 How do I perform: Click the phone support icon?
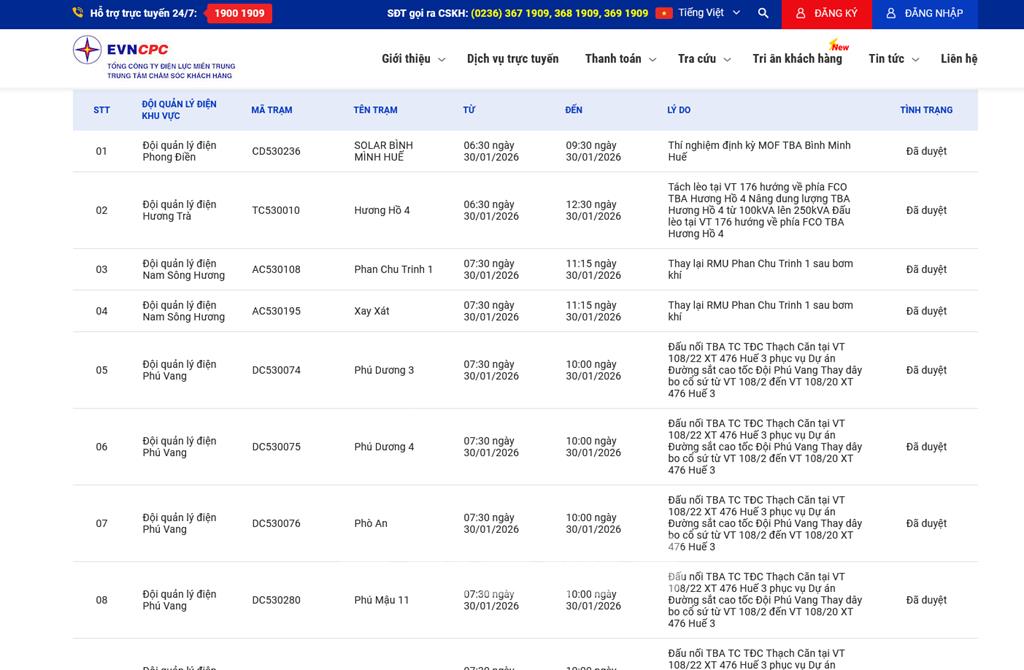[x=78, y=13]
